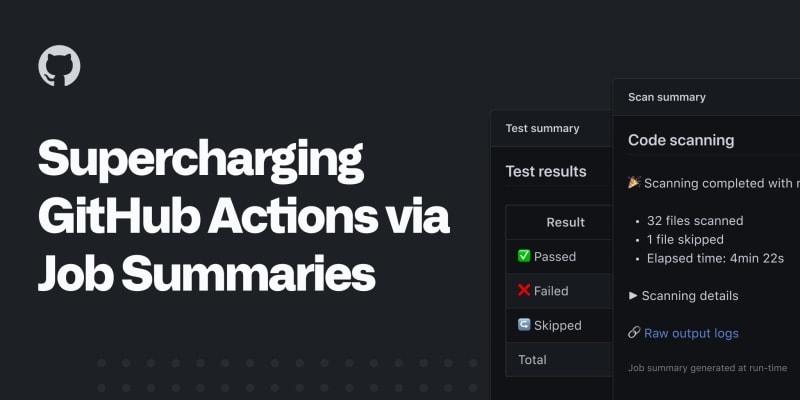
Task: Click the Scanning completed status text
Action: 720,183
